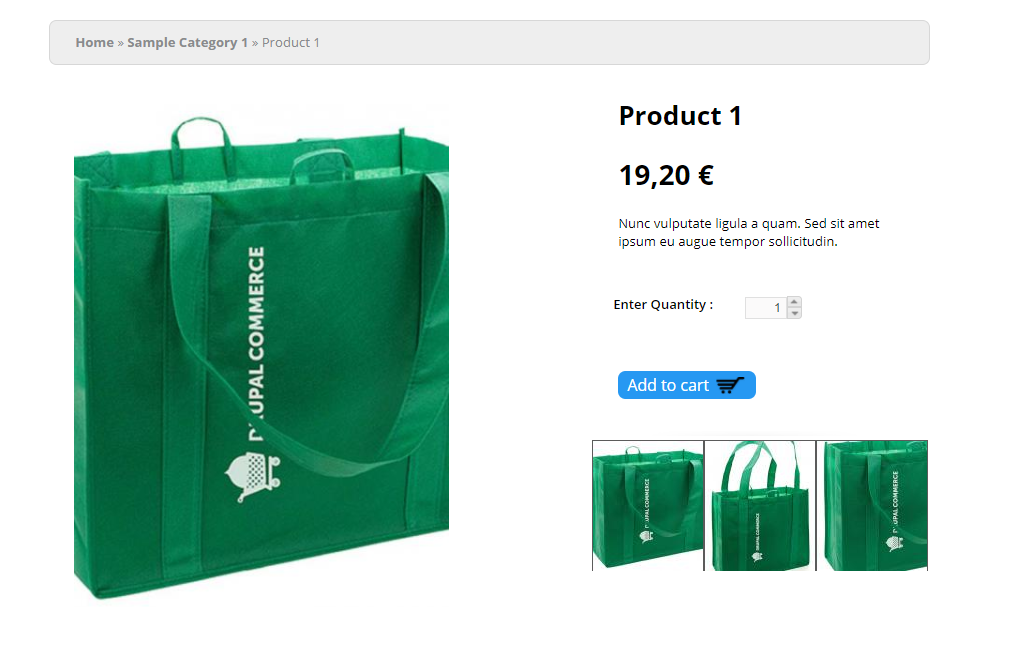Click the Product 1 breadcrumb text
This screenshot has height=649, width=1016.
tap(290, 43)
